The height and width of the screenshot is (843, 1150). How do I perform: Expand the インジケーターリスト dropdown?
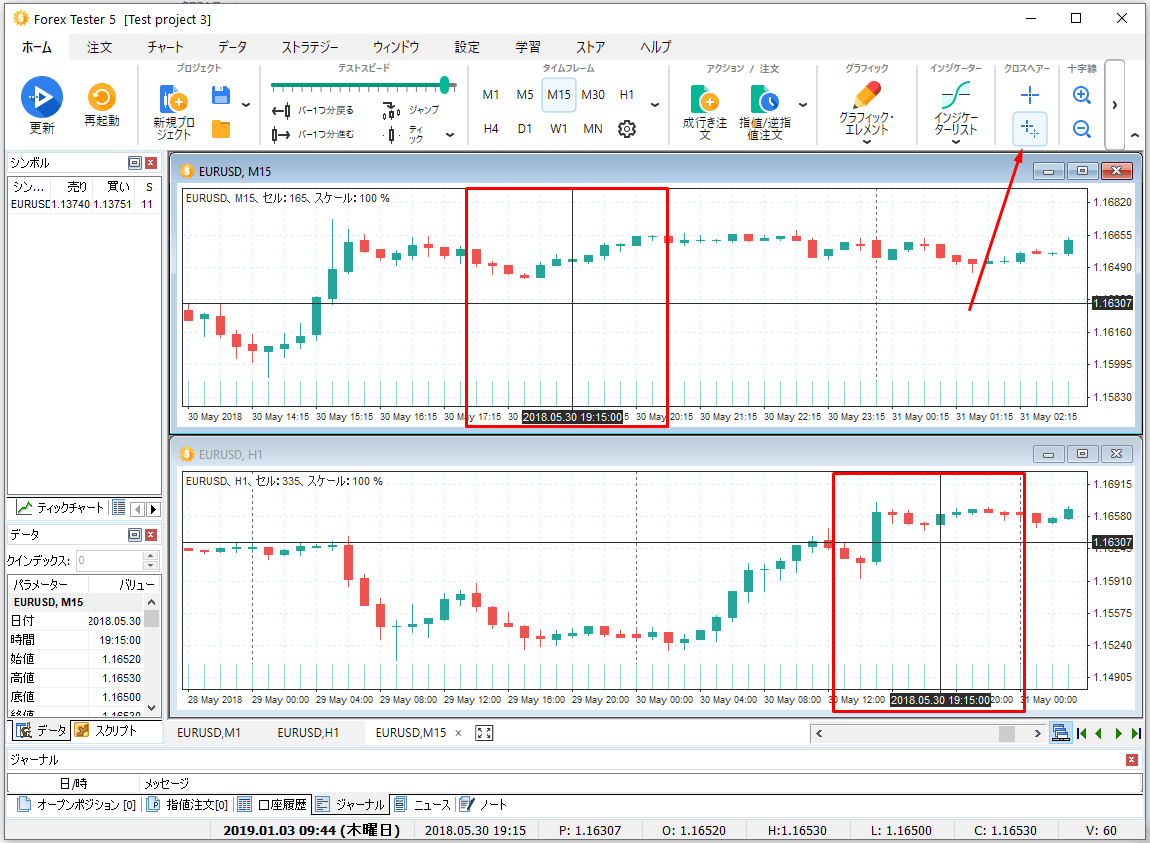click(x=955, y=141)
